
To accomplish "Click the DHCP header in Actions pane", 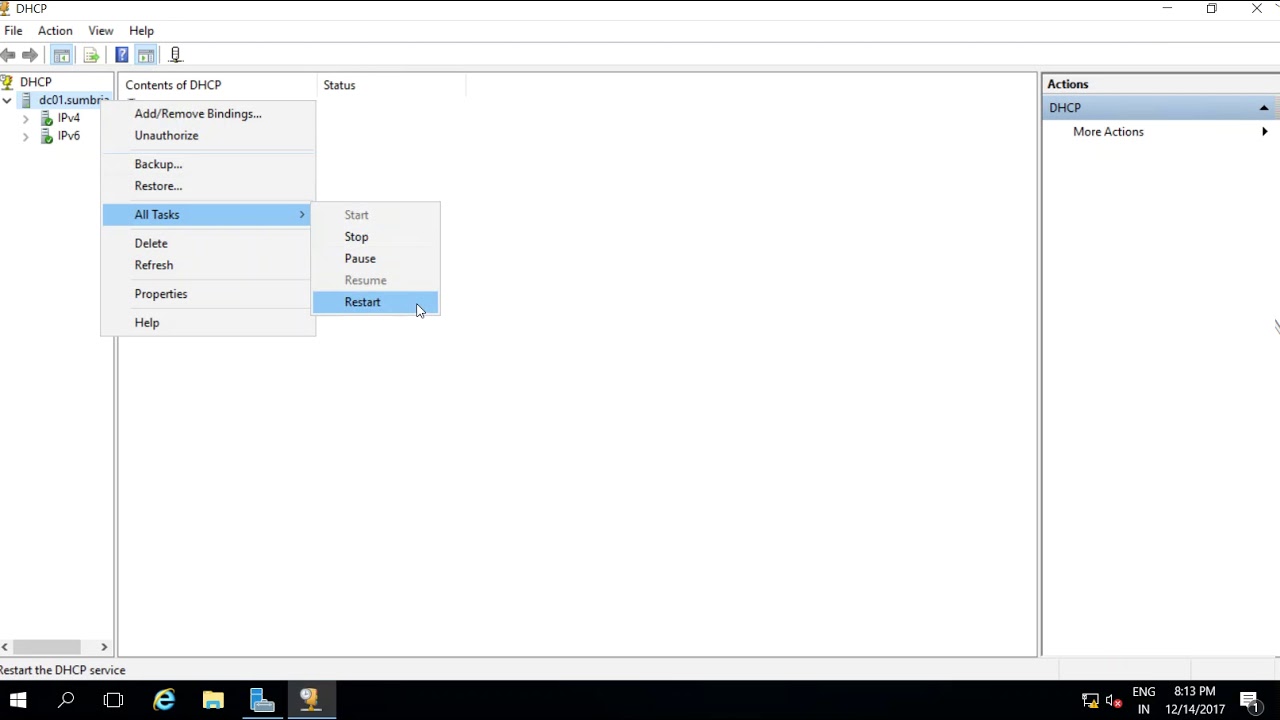I will [x=1160, y=108].
